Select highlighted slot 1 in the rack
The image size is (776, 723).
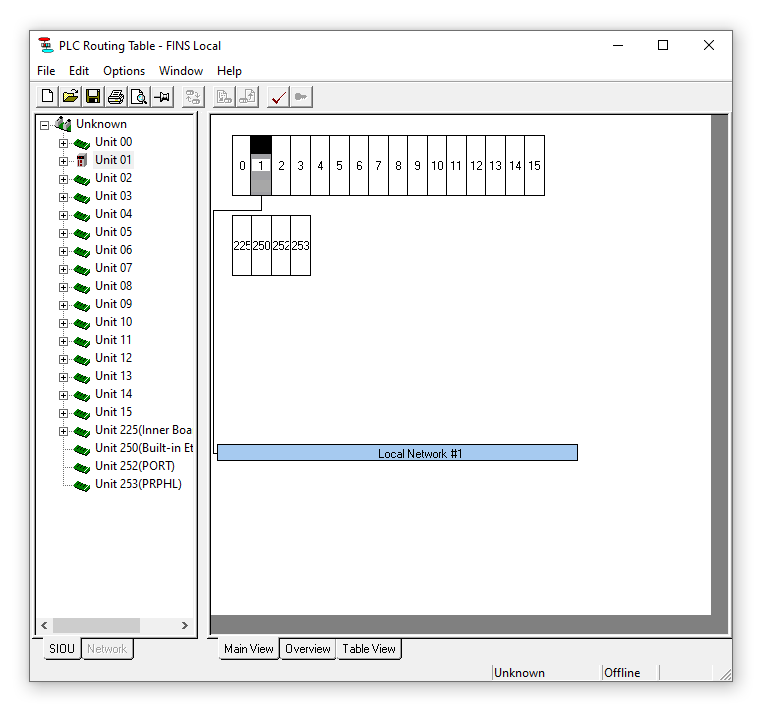tap(261, 166)
